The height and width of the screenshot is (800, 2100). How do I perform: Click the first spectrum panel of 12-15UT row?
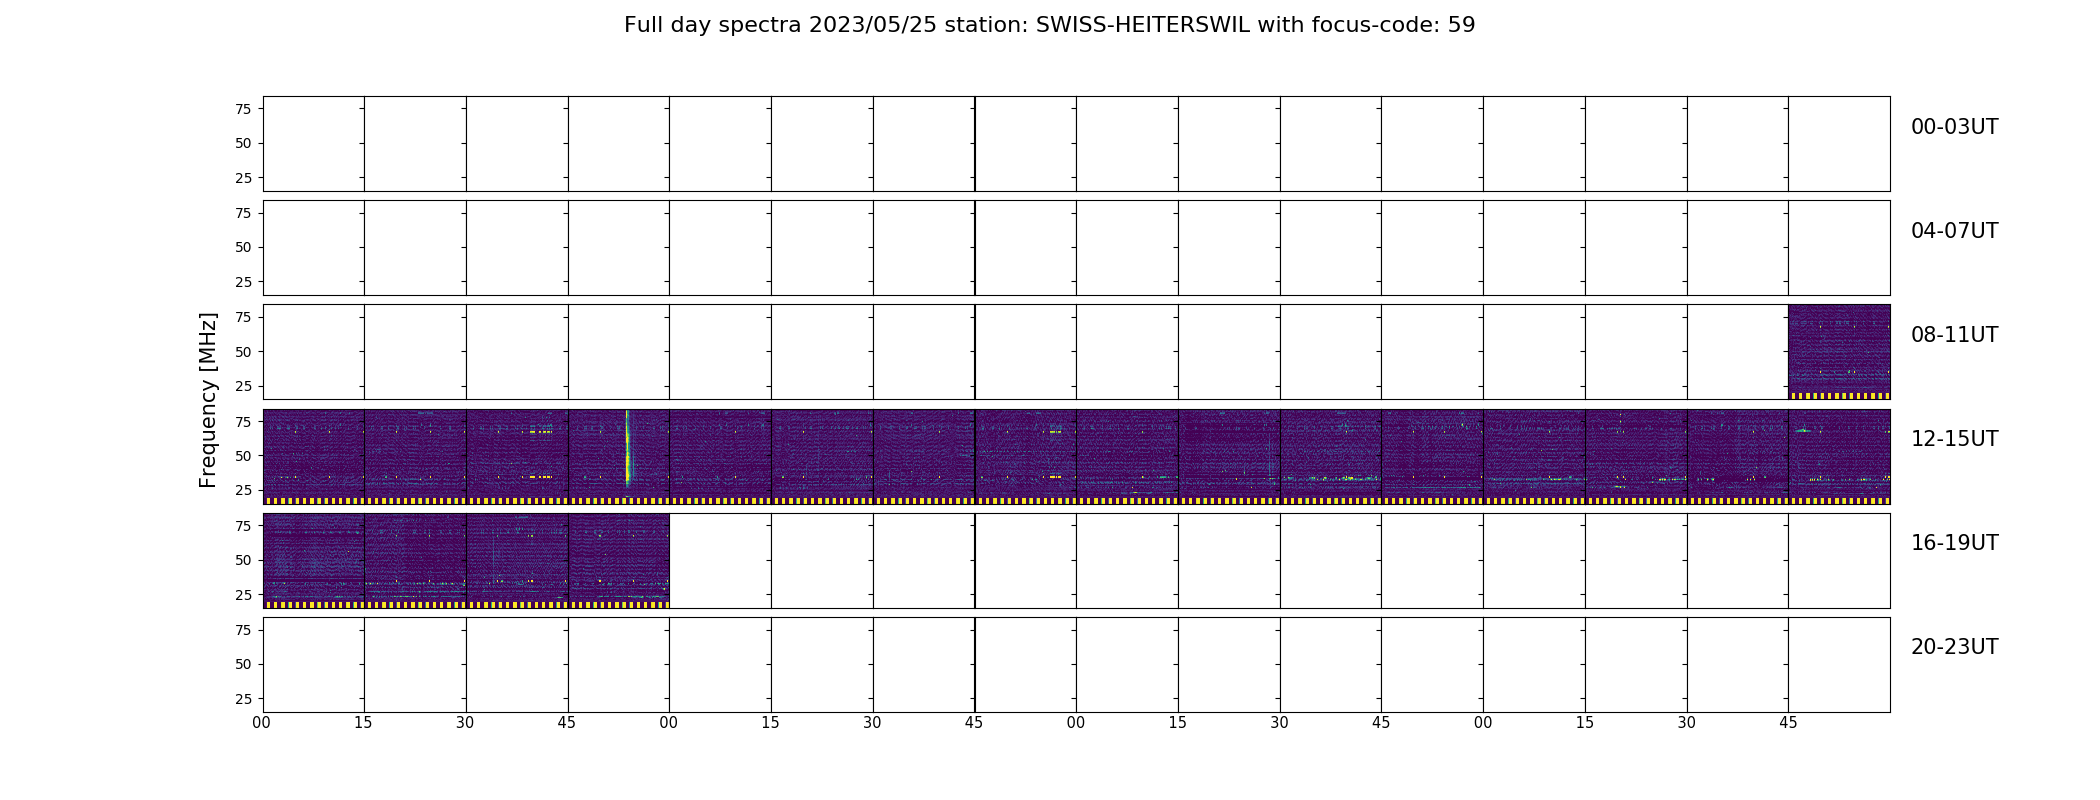point(314,457)
